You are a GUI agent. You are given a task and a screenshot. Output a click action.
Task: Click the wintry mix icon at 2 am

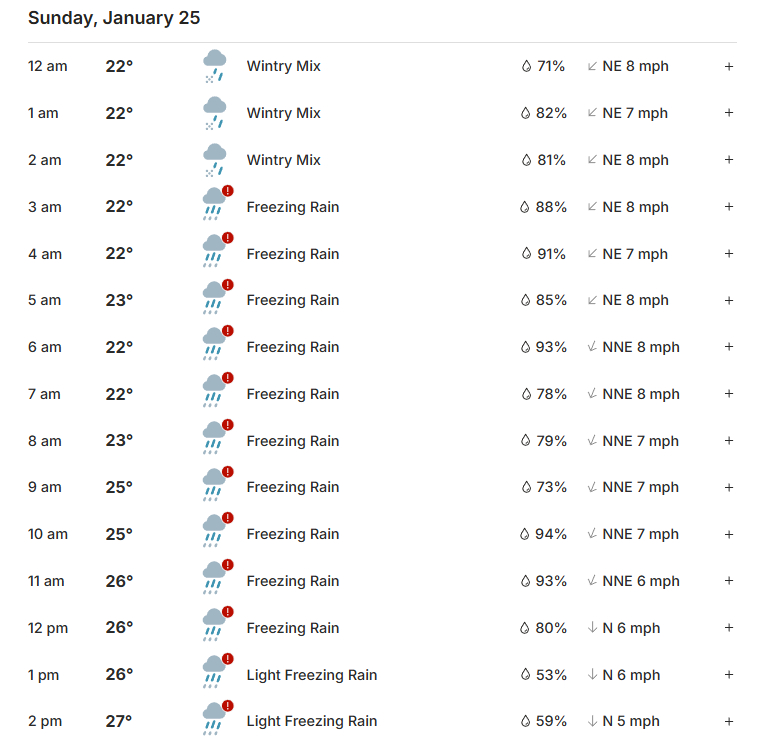click(214, 160)
